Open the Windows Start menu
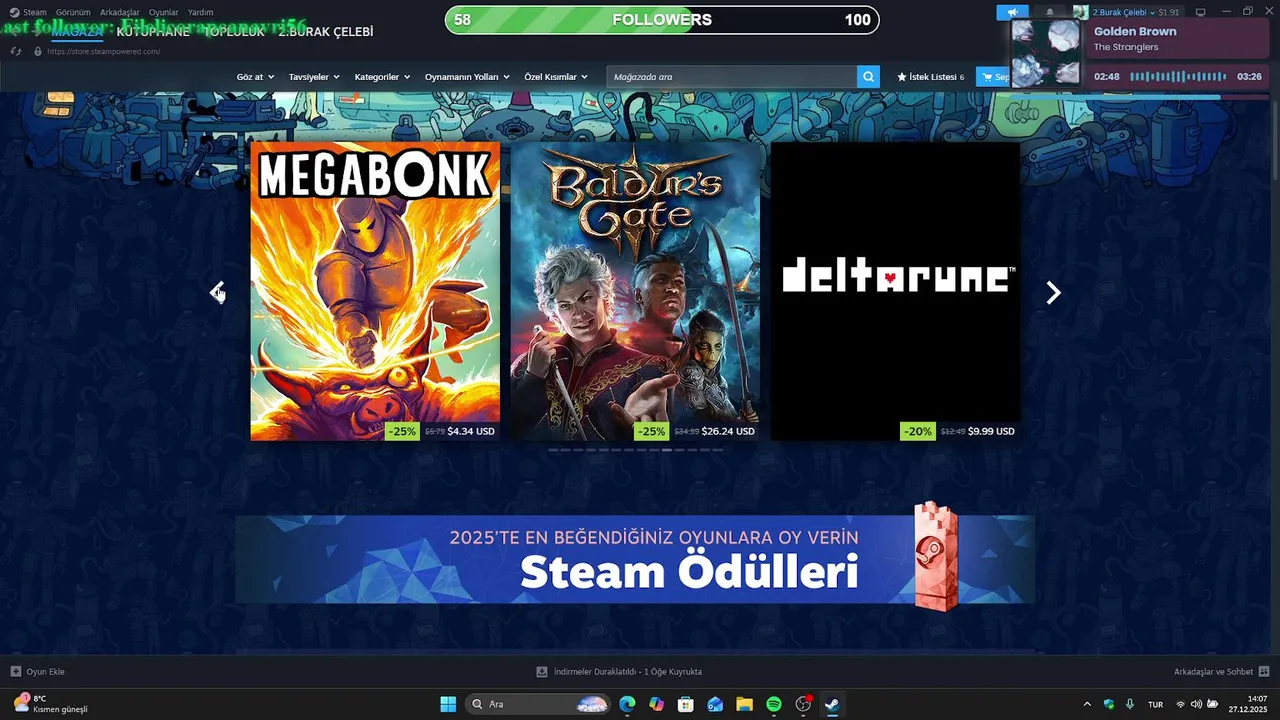The height and width of the screenshot is (720, 1280). pyautogui.click(x=448, y=704)
